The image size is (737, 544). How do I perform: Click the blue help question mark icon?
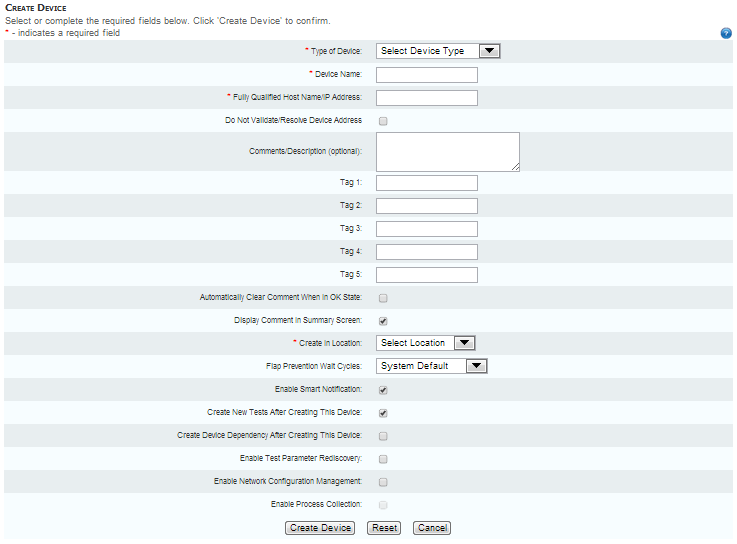[x=726, y=33]
